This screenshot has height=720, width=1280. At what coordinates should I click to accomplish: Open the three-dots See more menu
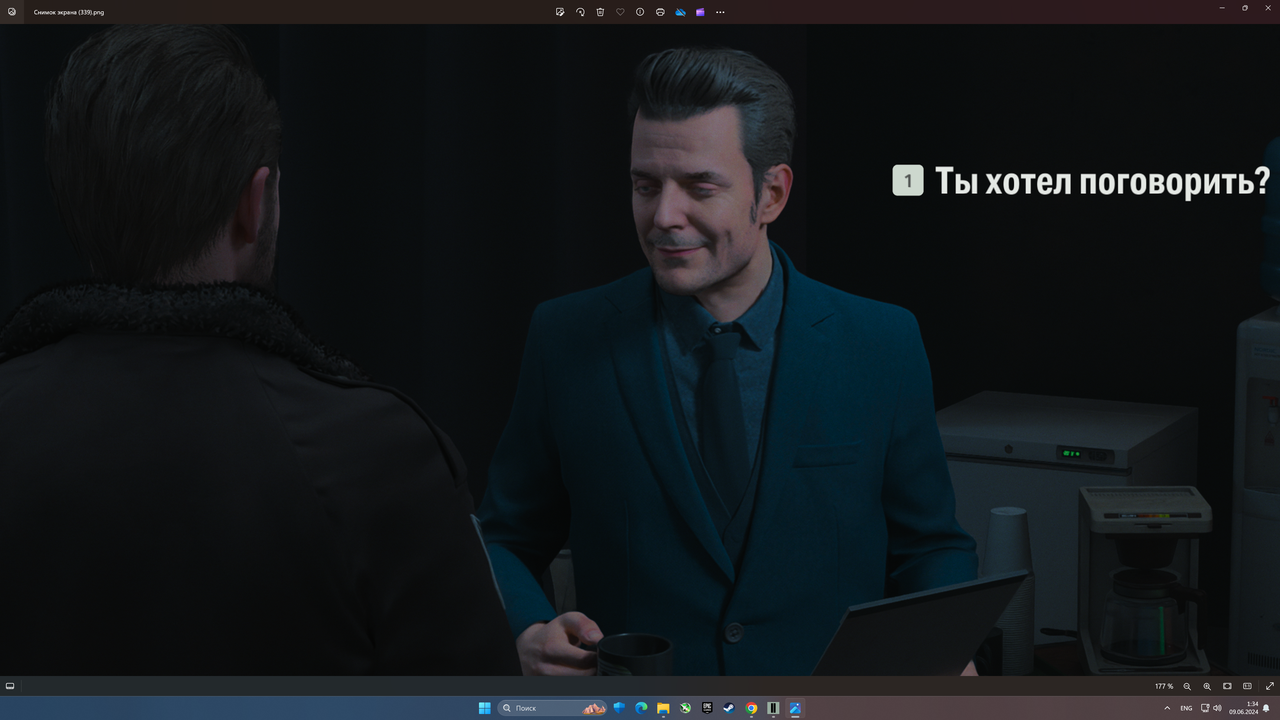[x=720, y=12]
